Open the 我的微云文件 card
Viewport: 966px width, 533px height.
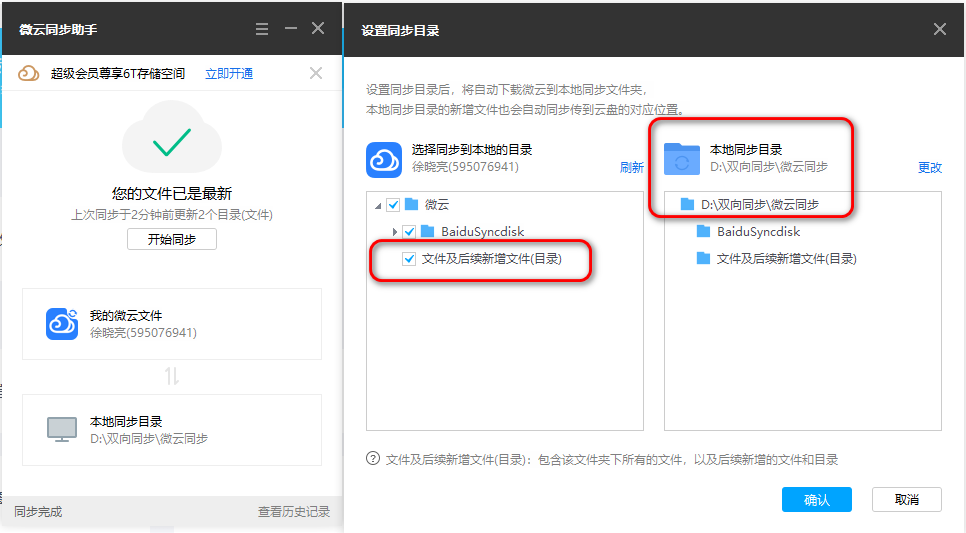click(x=172, y=323)
